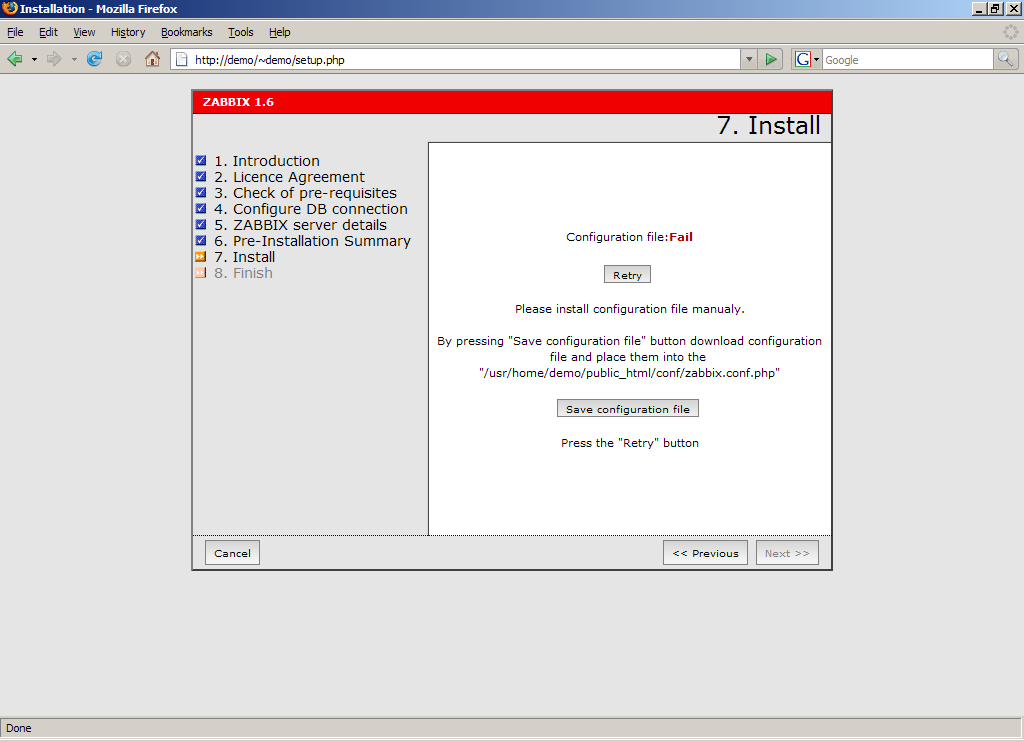Viewport: 1024px width, 742px height.
Task: Click the magnifier search icon
Action: pos(1005,59)
